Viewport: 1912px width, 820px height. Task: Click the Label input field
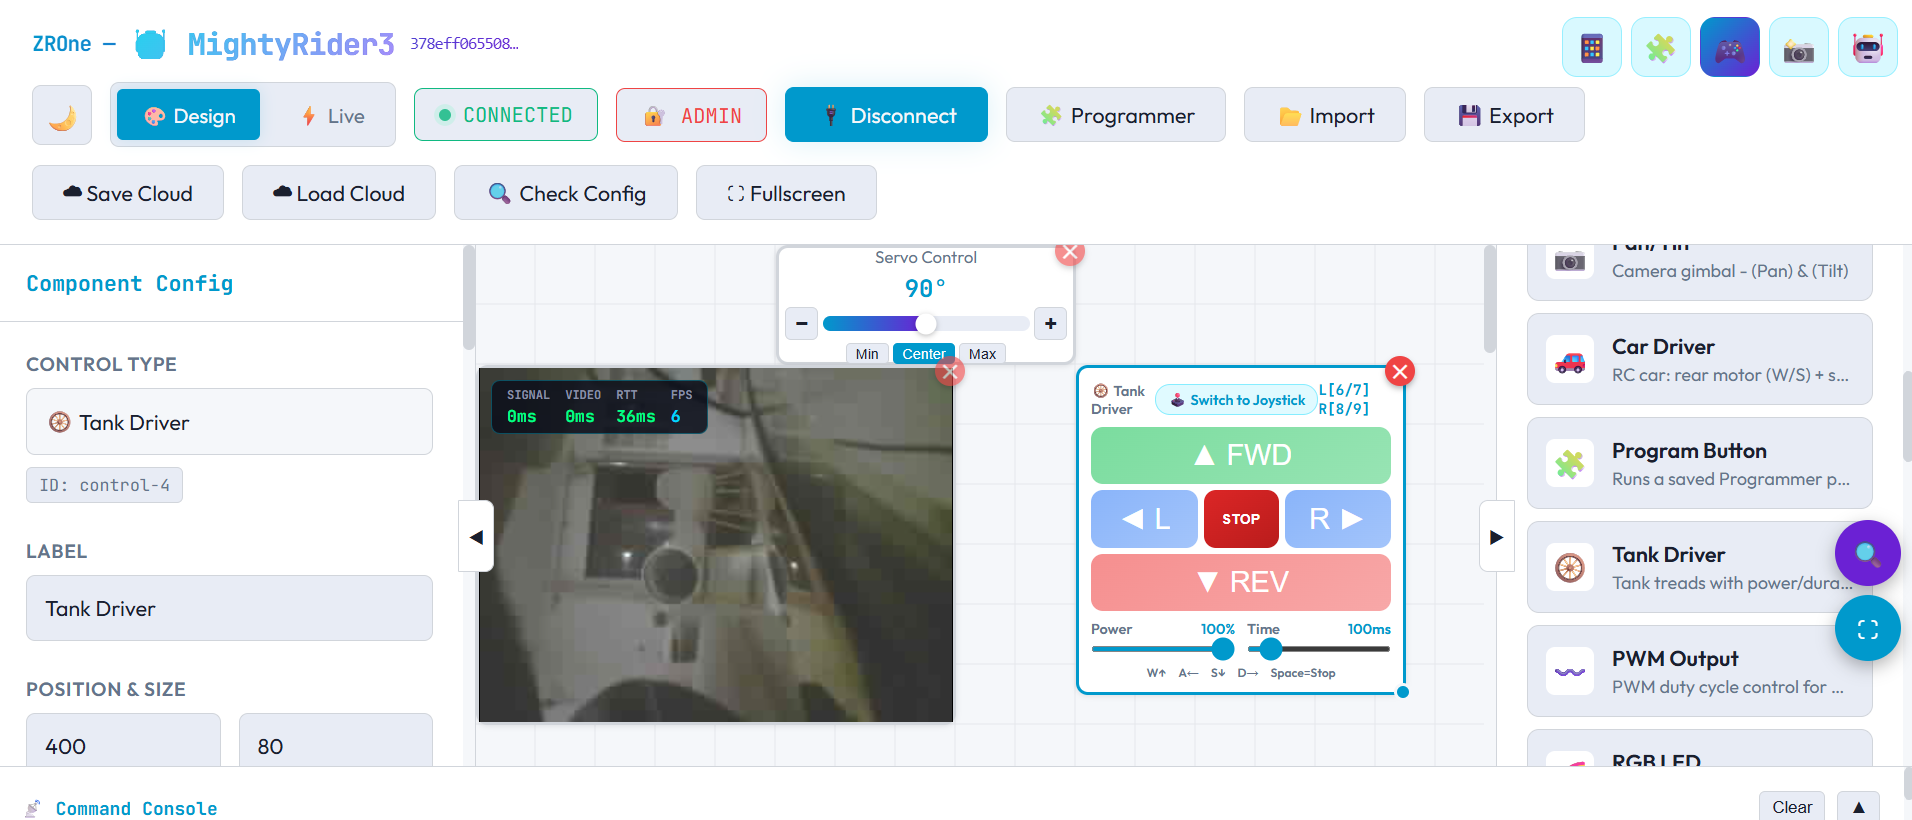point(229,608)
